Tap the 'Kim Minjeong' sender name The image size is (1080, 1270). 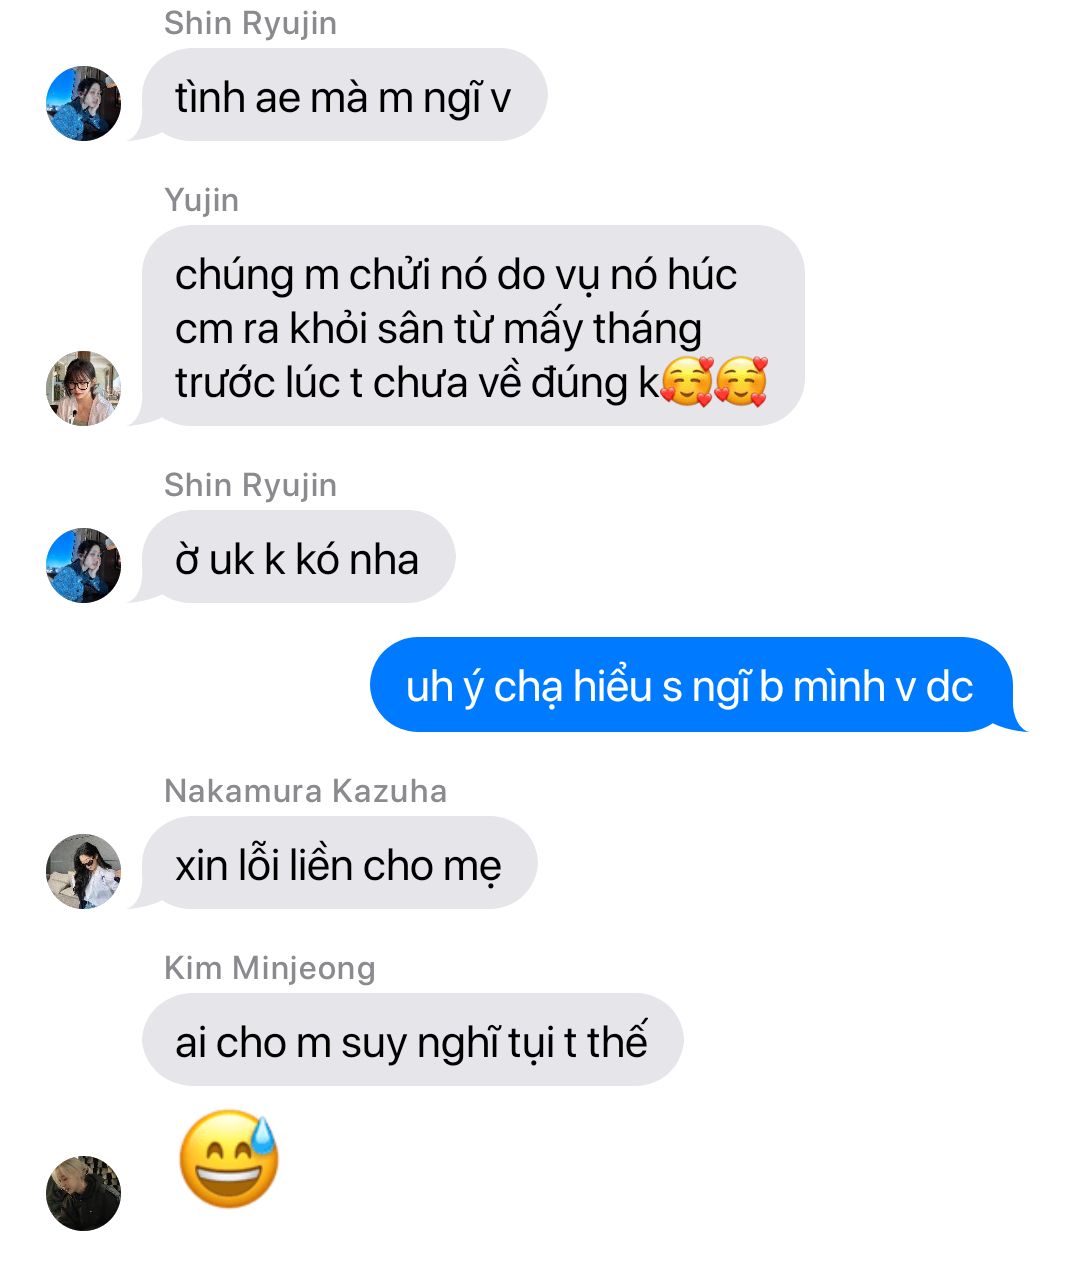pos(270,968)
